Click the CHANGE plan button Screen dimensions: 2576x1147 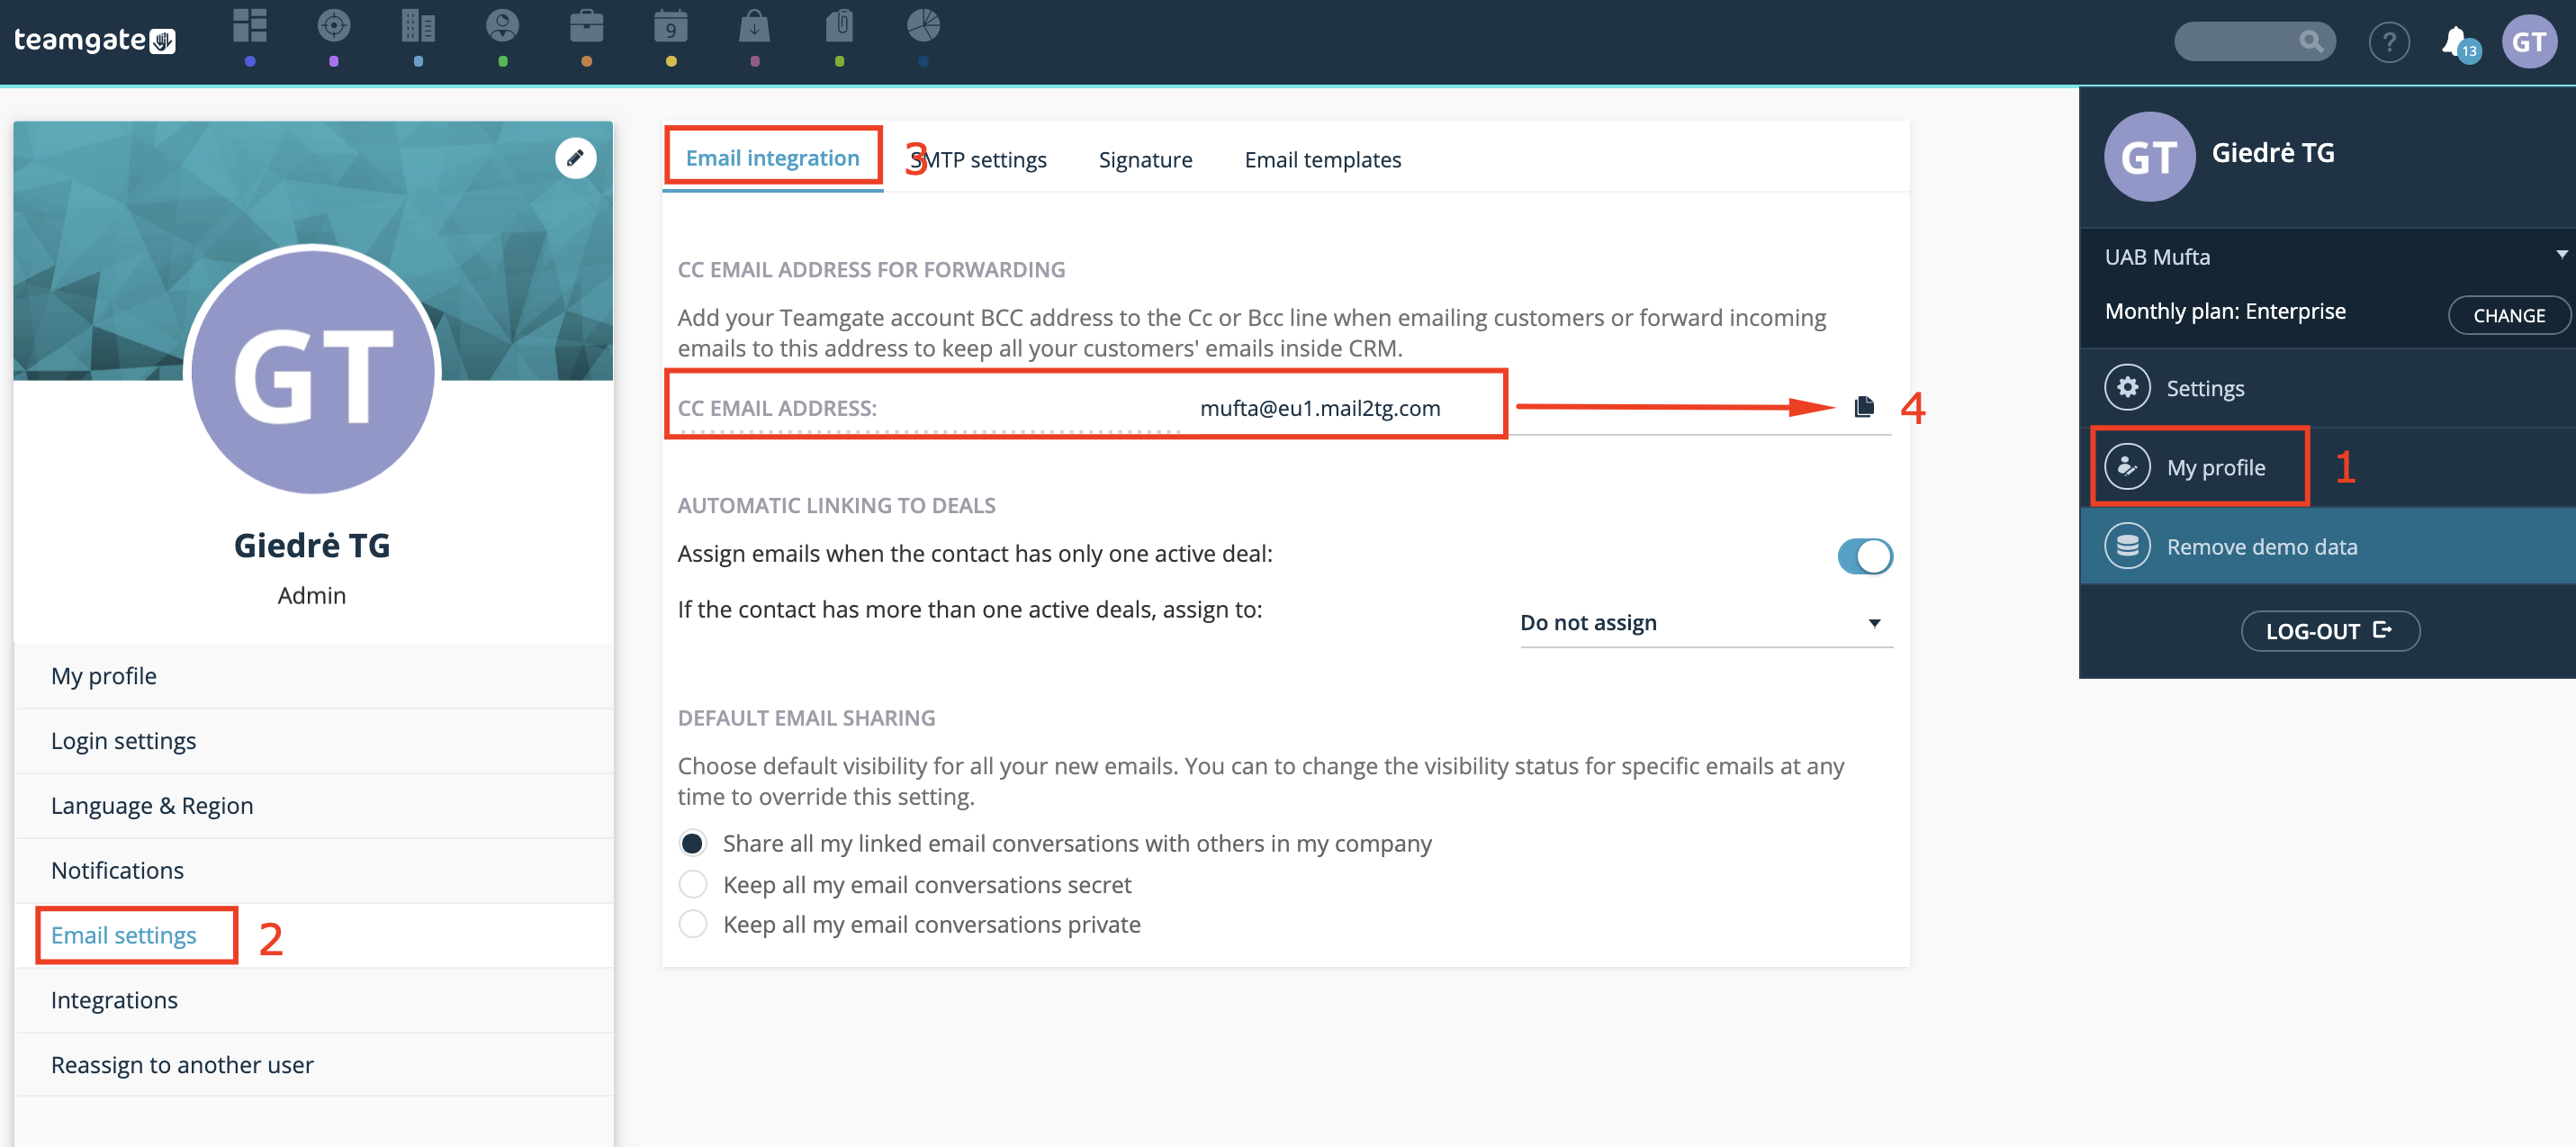click(x=2509, y=315)
